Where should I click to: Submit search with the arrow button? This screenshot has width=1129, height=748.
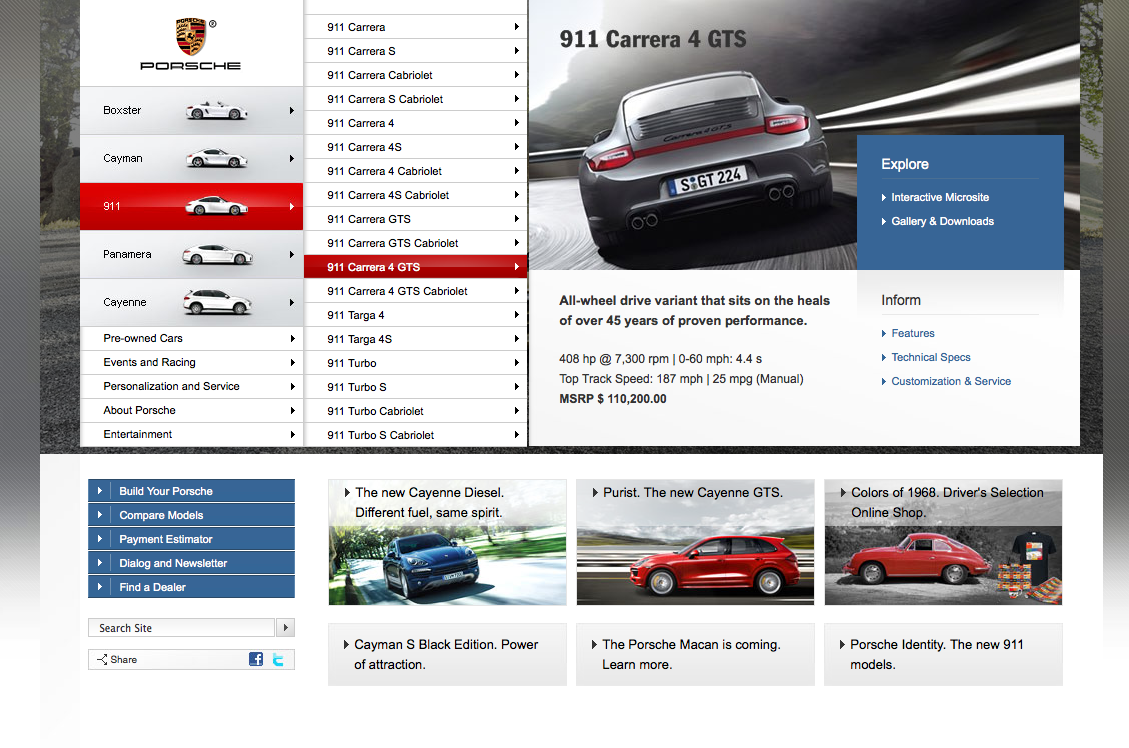tap(286, 628)
